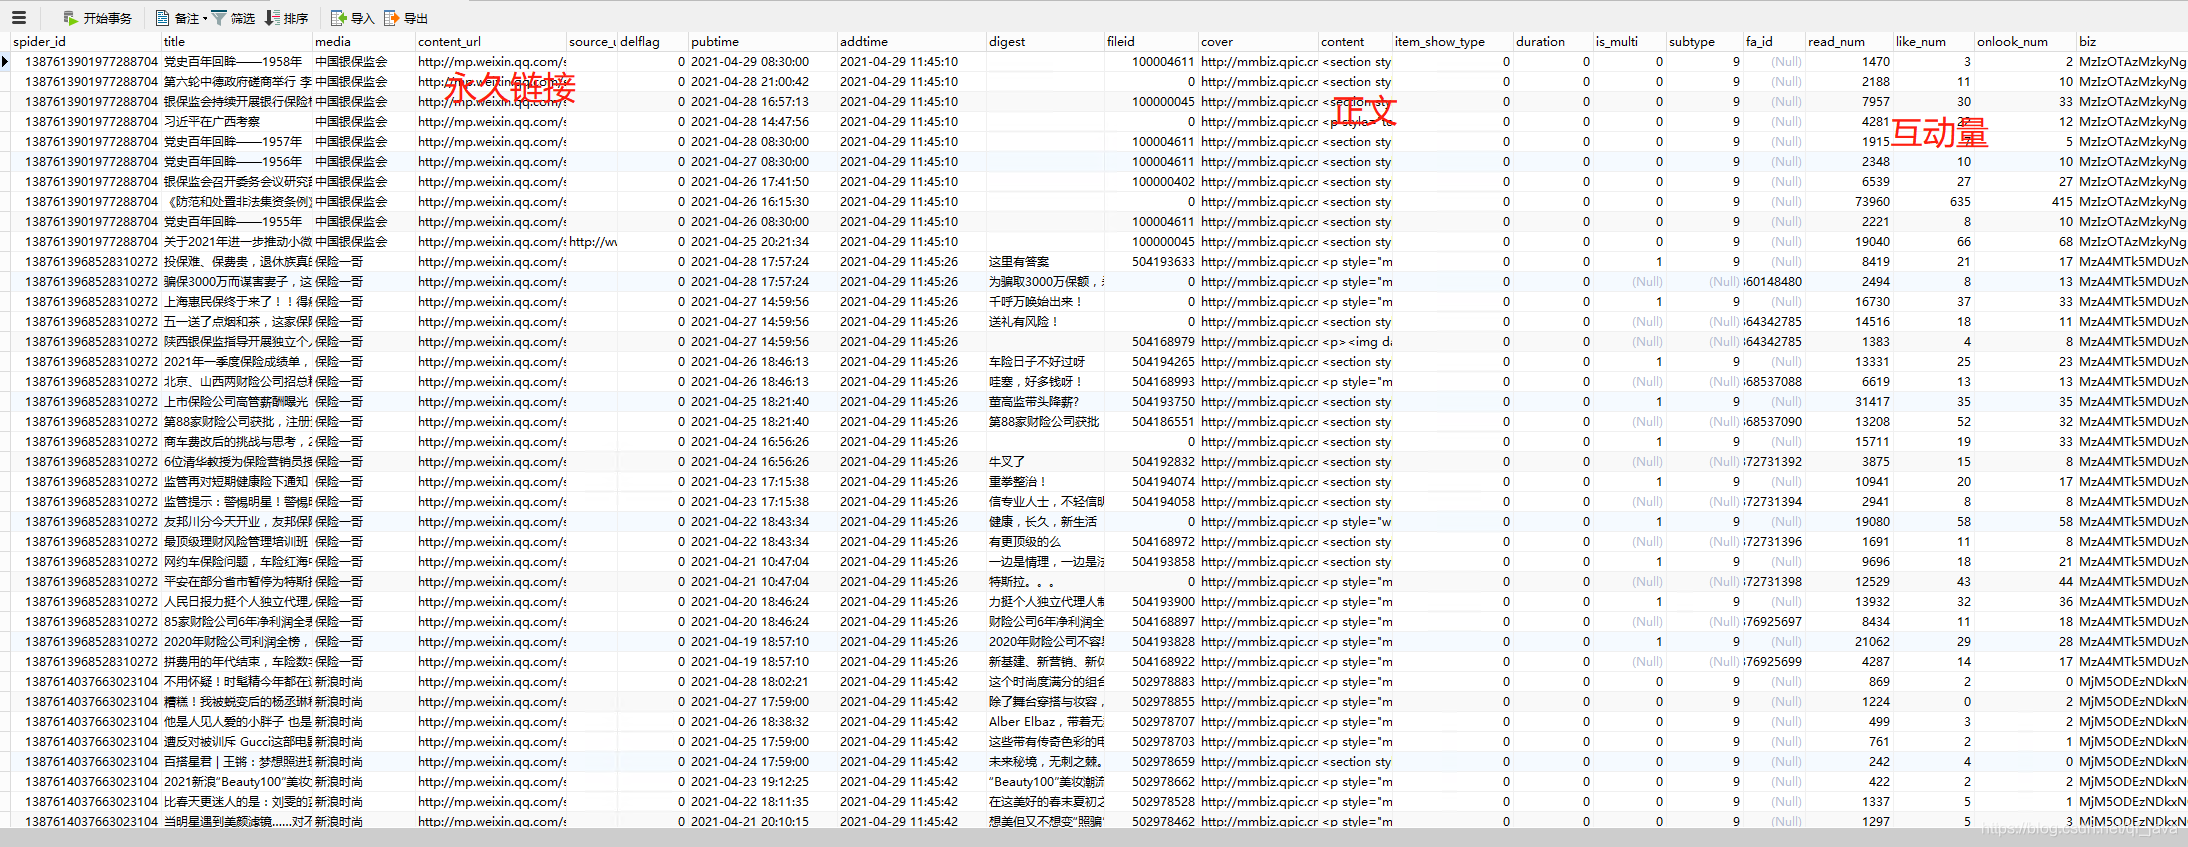This screenshot has height=847, width=2188.
Task: Expand the 备注 dropdown arrow
Action: coord(204,18)
